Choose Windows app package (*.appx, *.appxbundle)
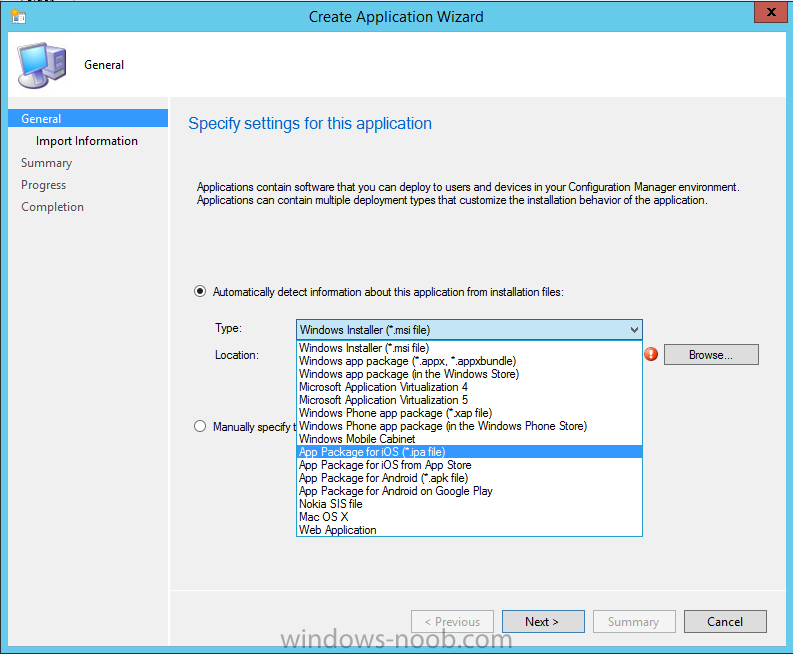Screen dimensions: 793x654 pos(469,361)
